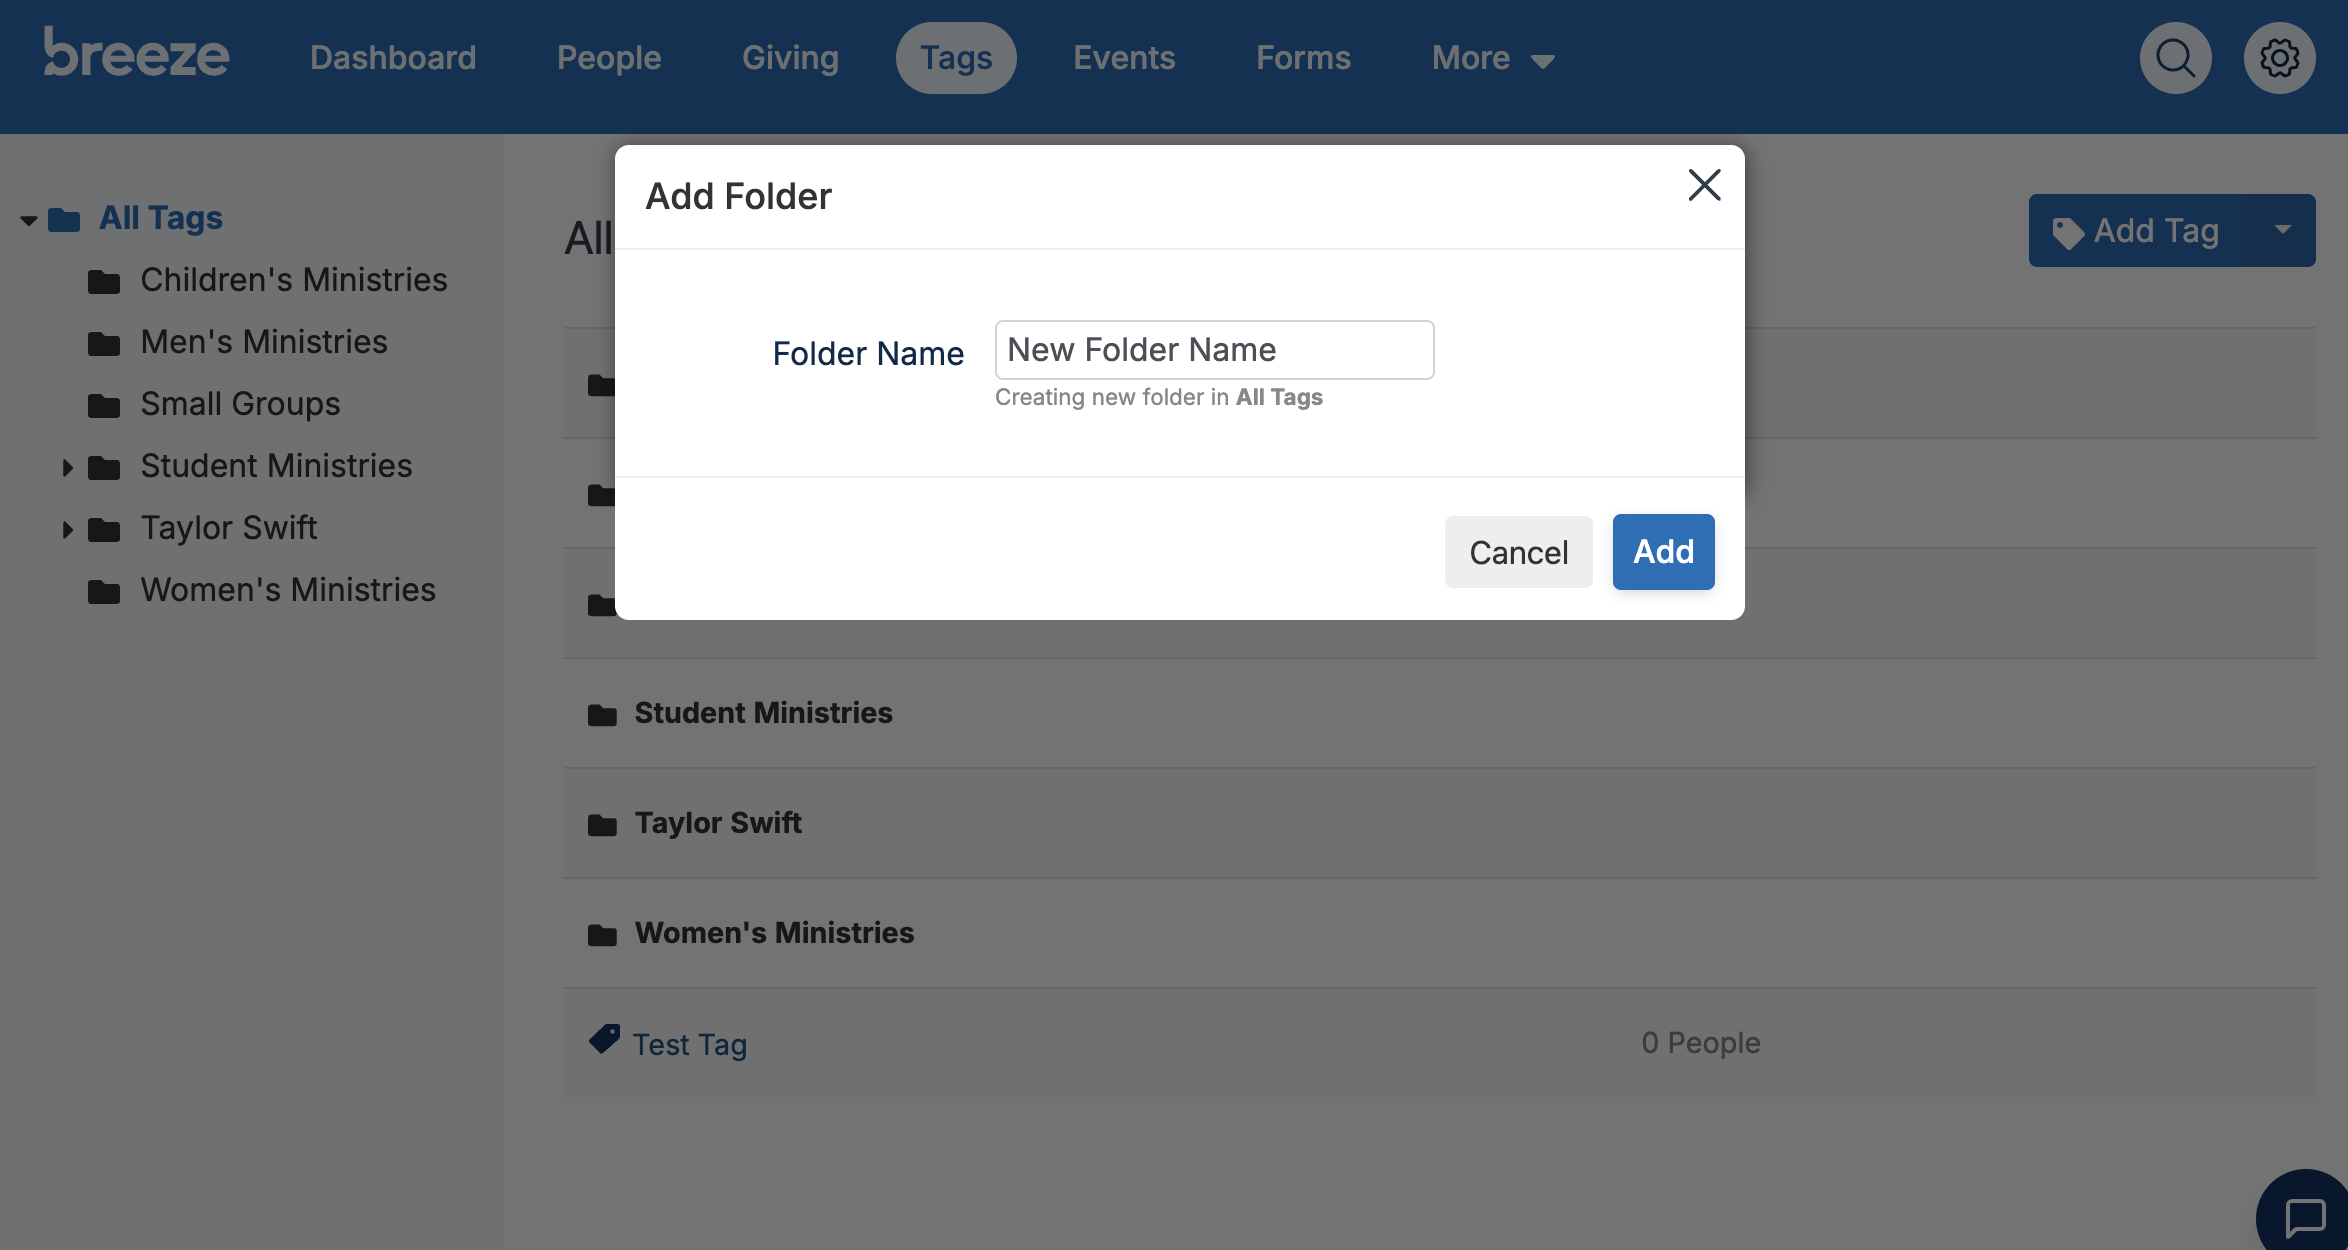Click the Test Tag tag icon
This screenshot has height=1250, width=2348.
[x=604, y=1040]
